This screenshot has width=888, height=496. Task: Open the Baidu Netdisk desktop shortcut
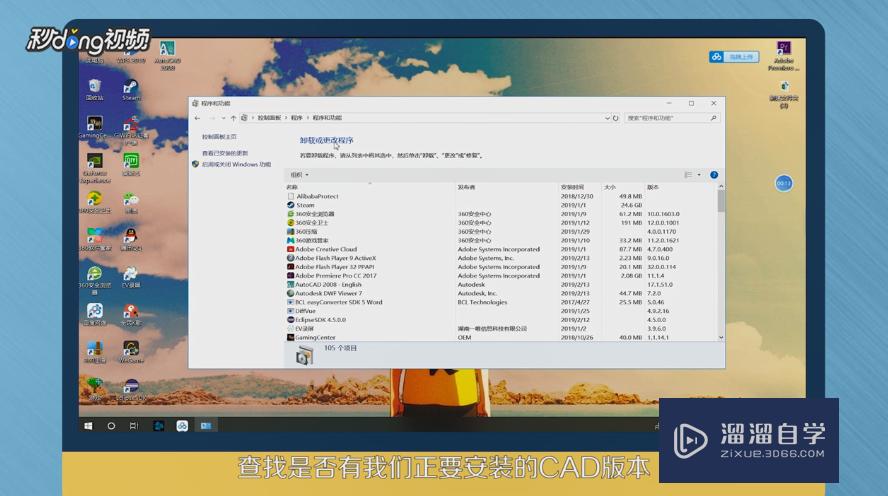95,314
